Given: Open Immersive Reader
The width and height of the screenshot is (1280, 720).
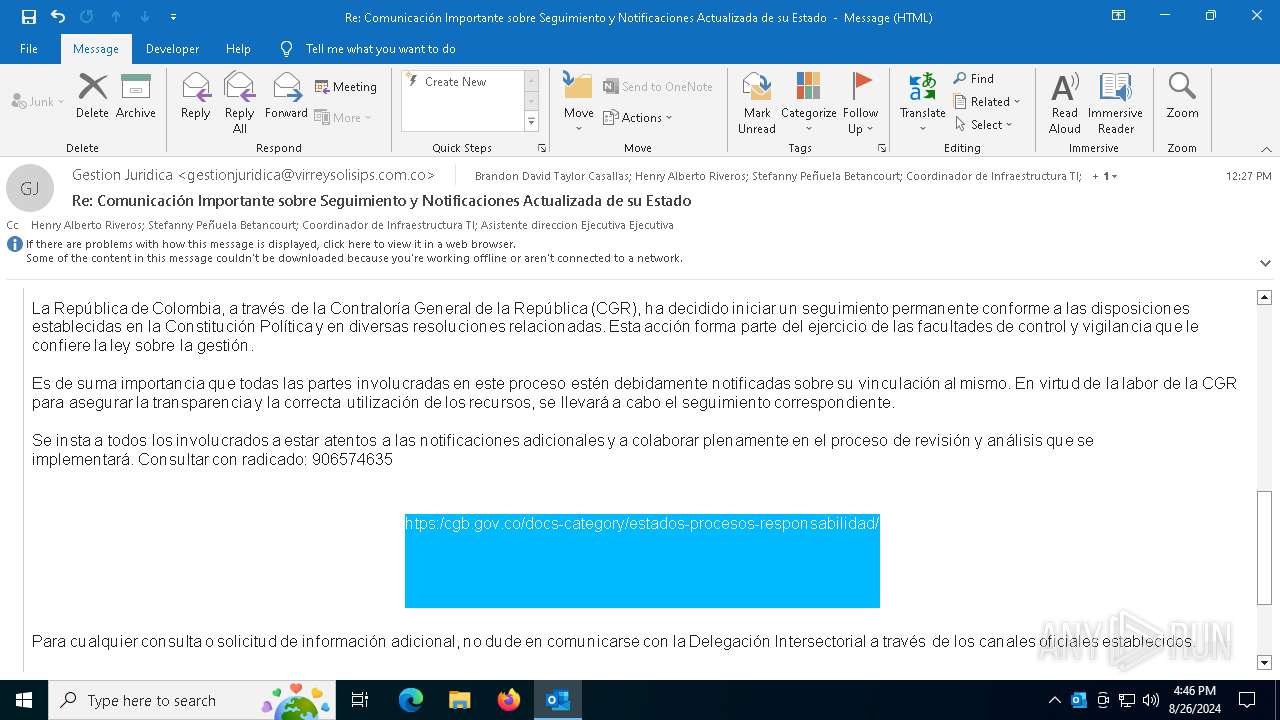Looking at the screenshot, I should pyautogui.click(x=1115, y=103).
